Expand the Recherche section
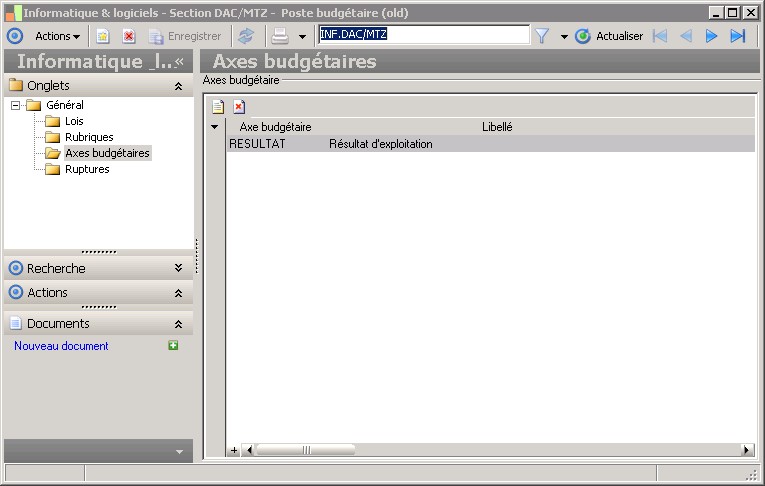The width and height of the screenshot is (765, 486). point(179,268)
